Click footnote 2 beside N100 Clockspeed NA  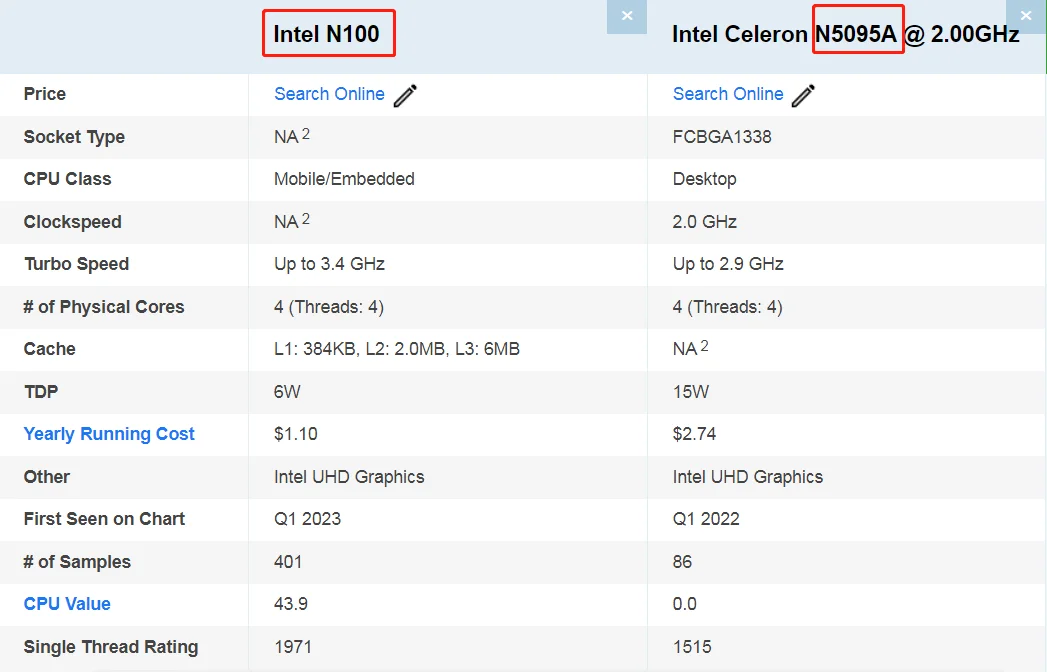pyautogui.click(x=306, y=218)
